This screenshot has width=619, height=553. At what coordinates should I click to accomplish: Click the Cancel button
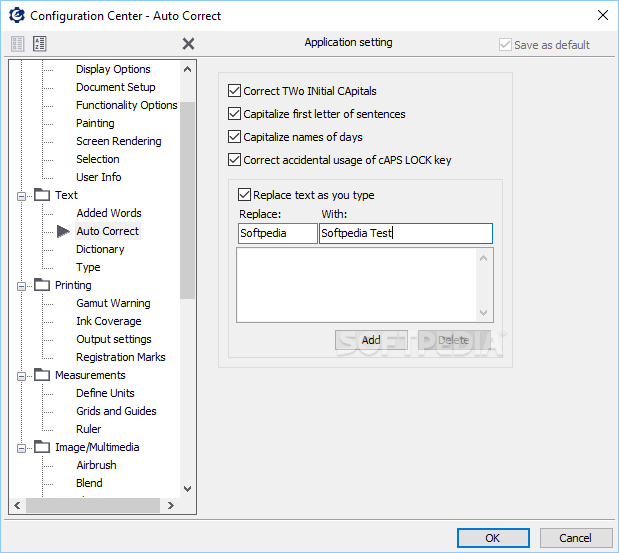[576, 538]
